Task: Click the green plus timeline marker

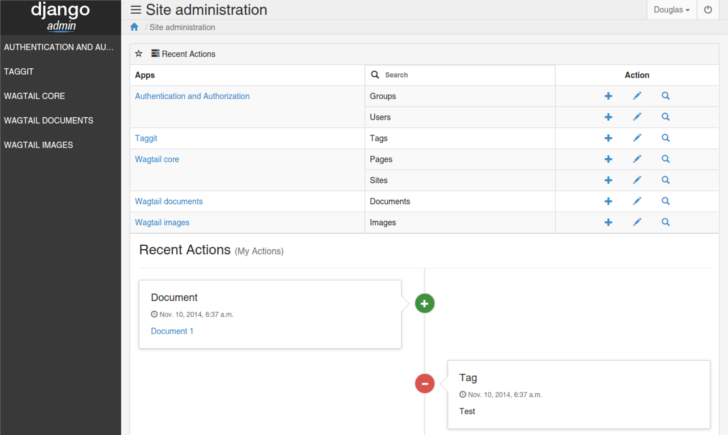Action: [424, 304]
